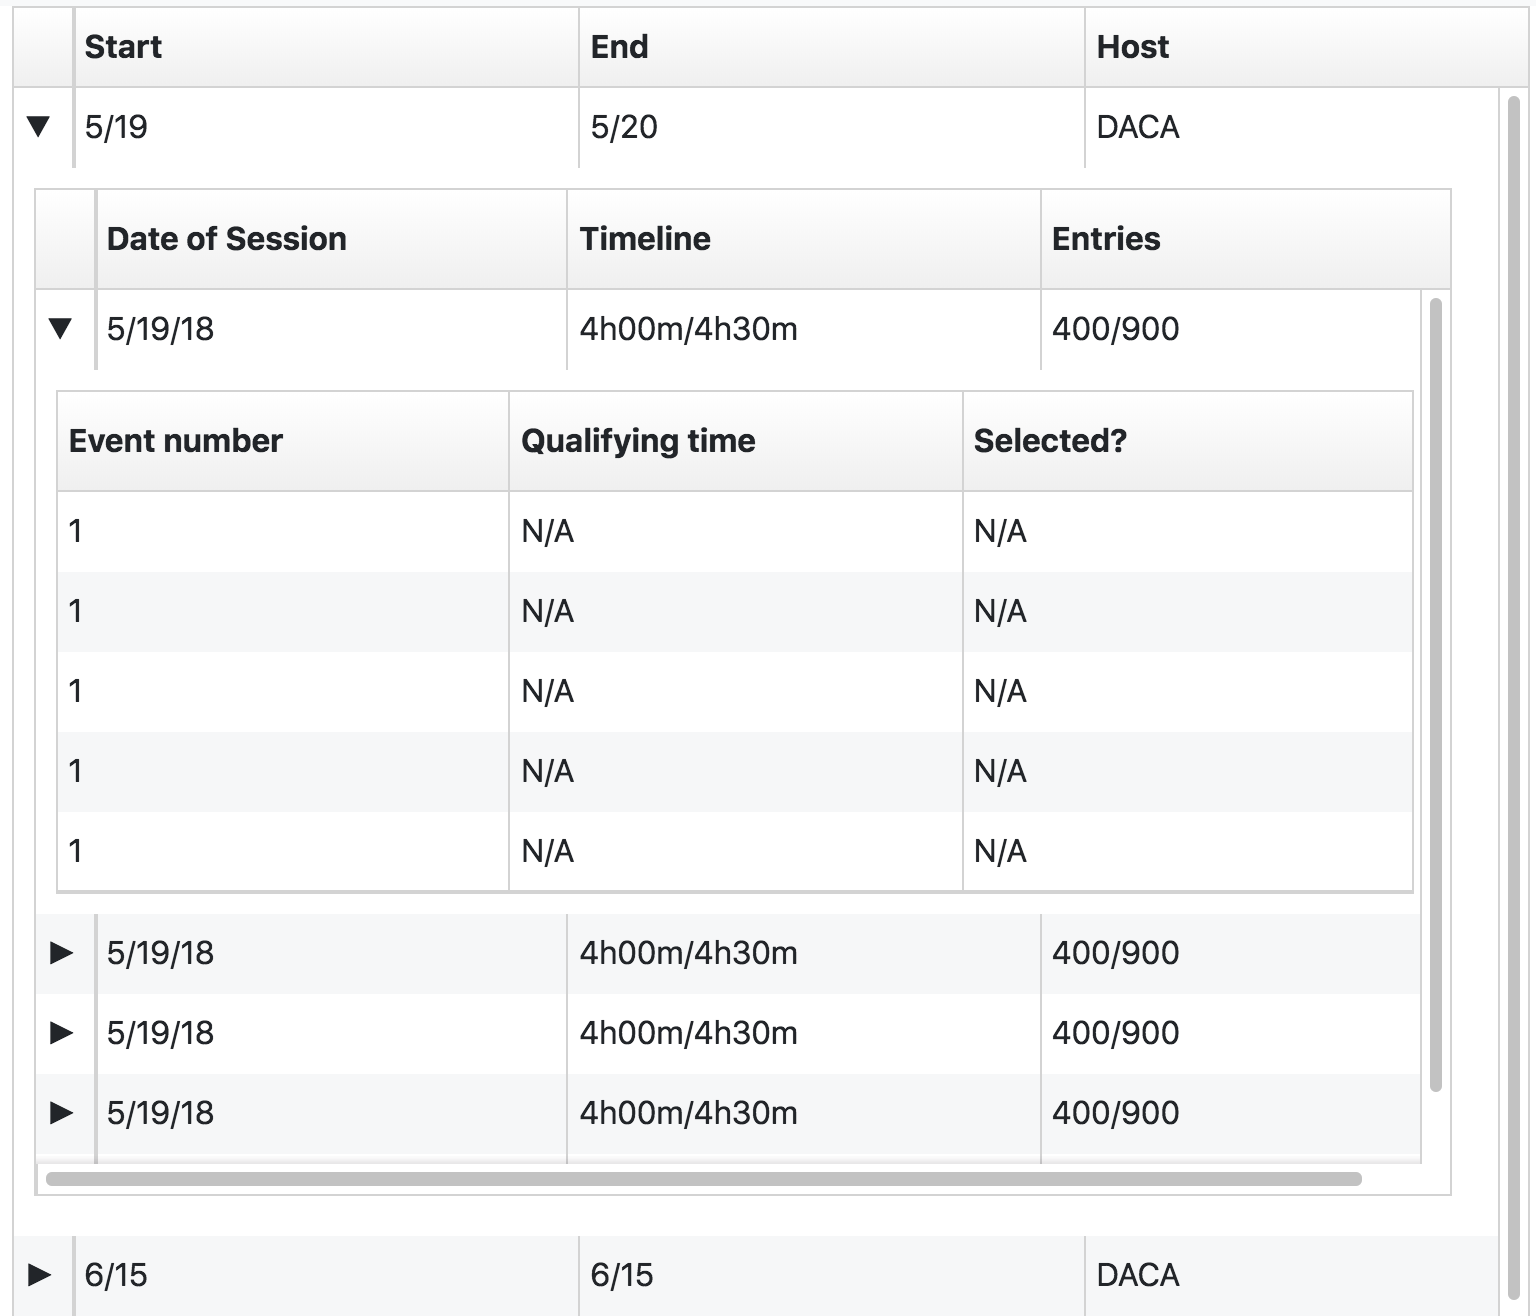Collapse the 5/19 DACA meet row

click(x=38, y=127)
